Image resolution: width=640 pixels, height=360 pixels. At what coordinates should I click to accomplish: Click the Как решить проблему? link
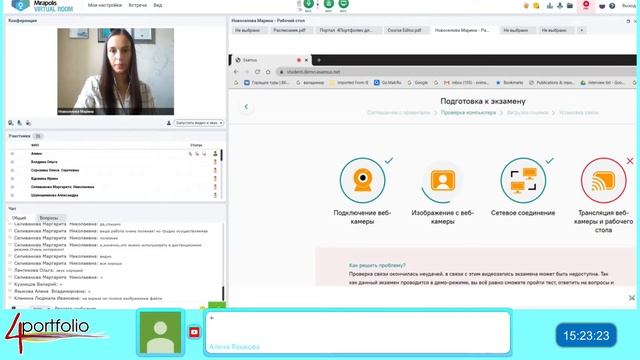(377, 265)
